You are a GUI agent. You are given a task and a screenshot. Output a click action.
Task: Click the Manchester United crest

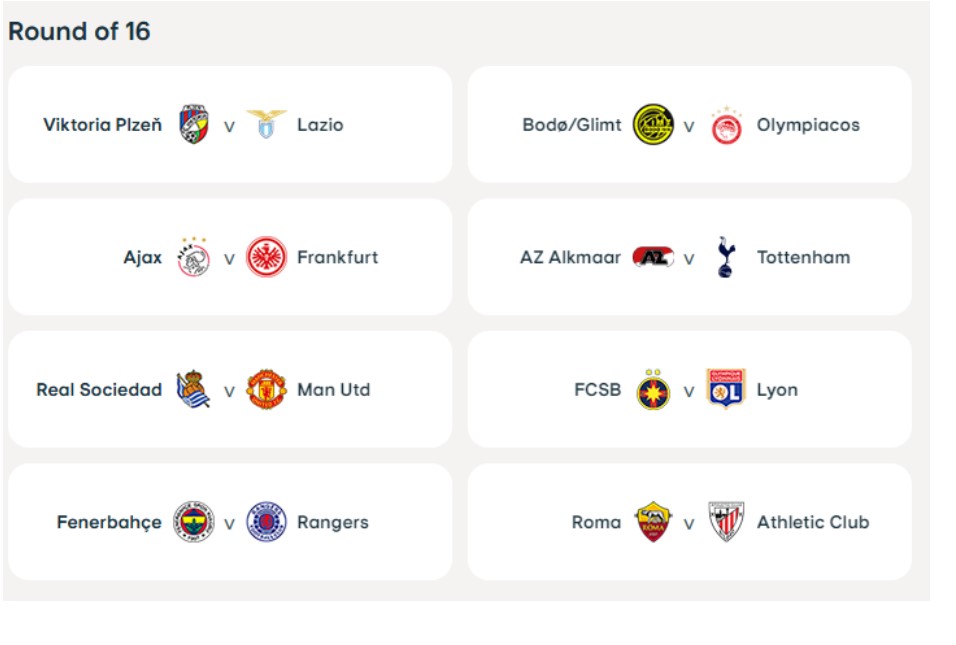266,389
